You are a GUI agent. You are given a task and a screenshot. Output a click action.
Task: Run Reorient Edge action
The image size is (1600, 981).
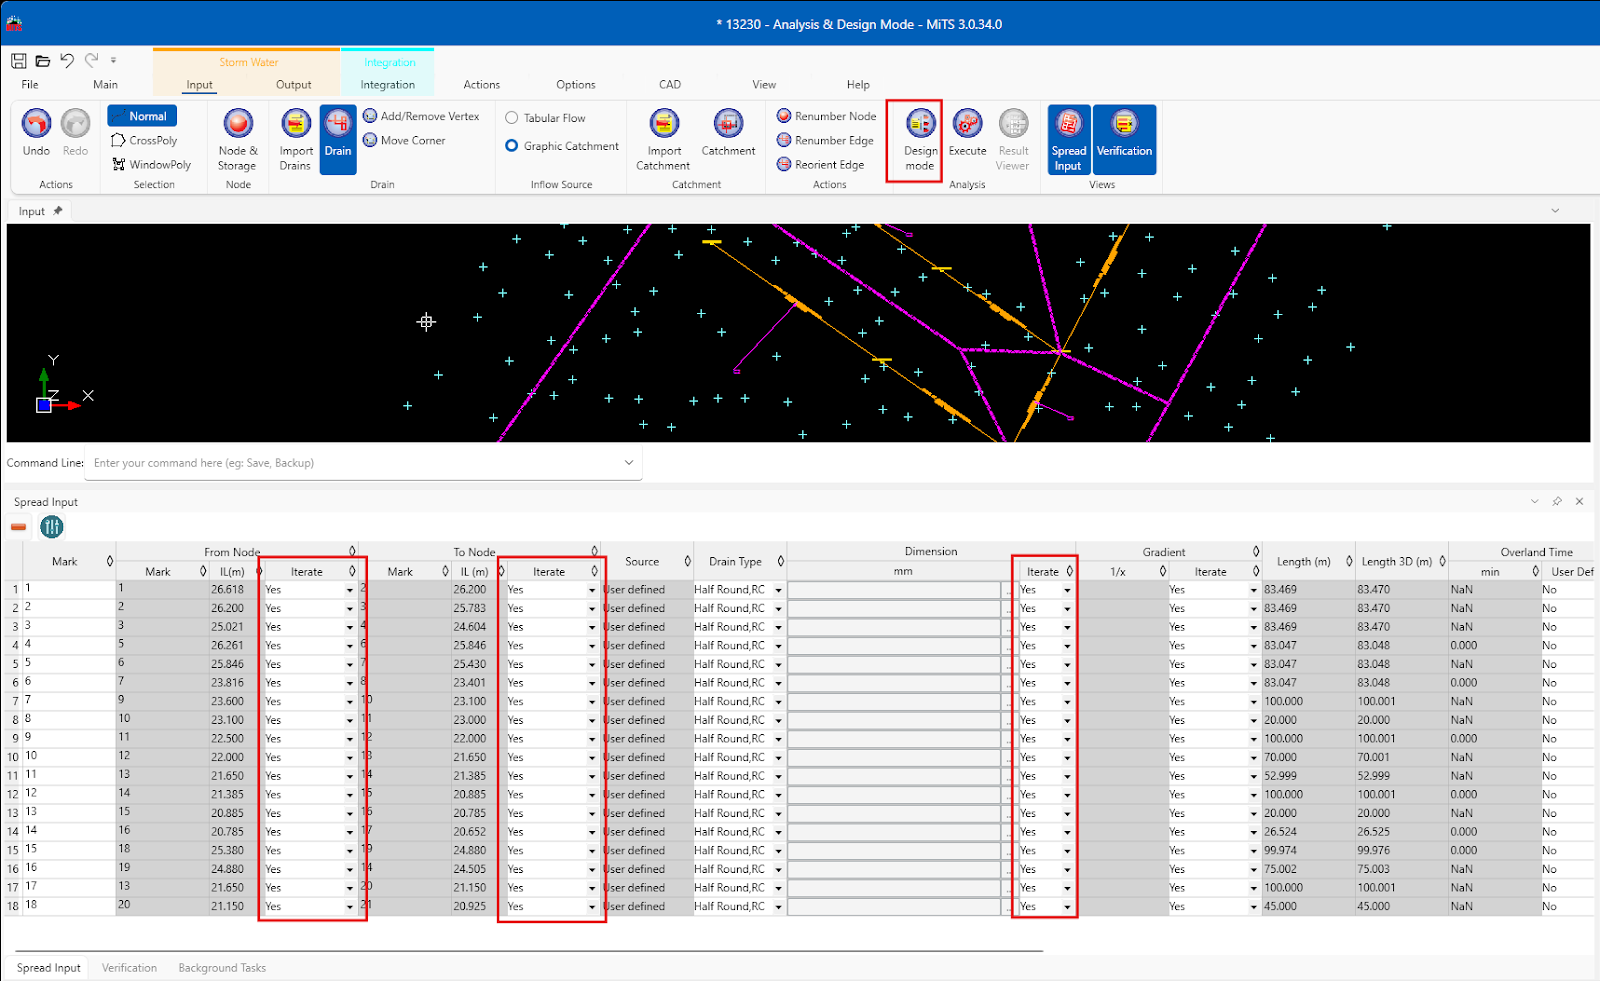click(821, 164)
